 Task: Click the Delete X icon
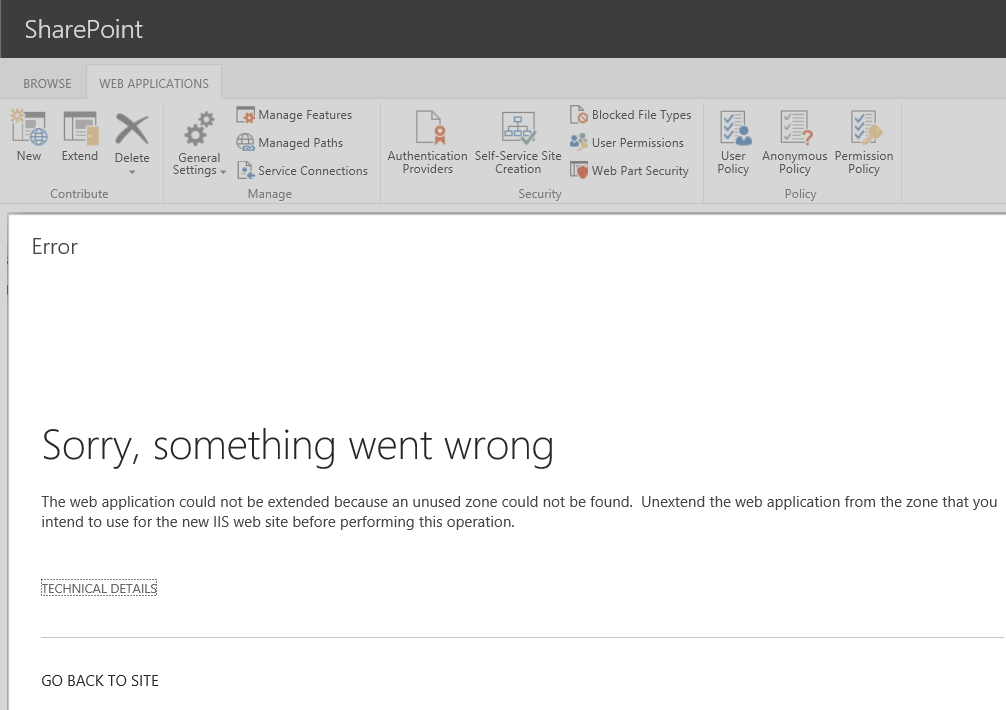(x=132, y=129)
